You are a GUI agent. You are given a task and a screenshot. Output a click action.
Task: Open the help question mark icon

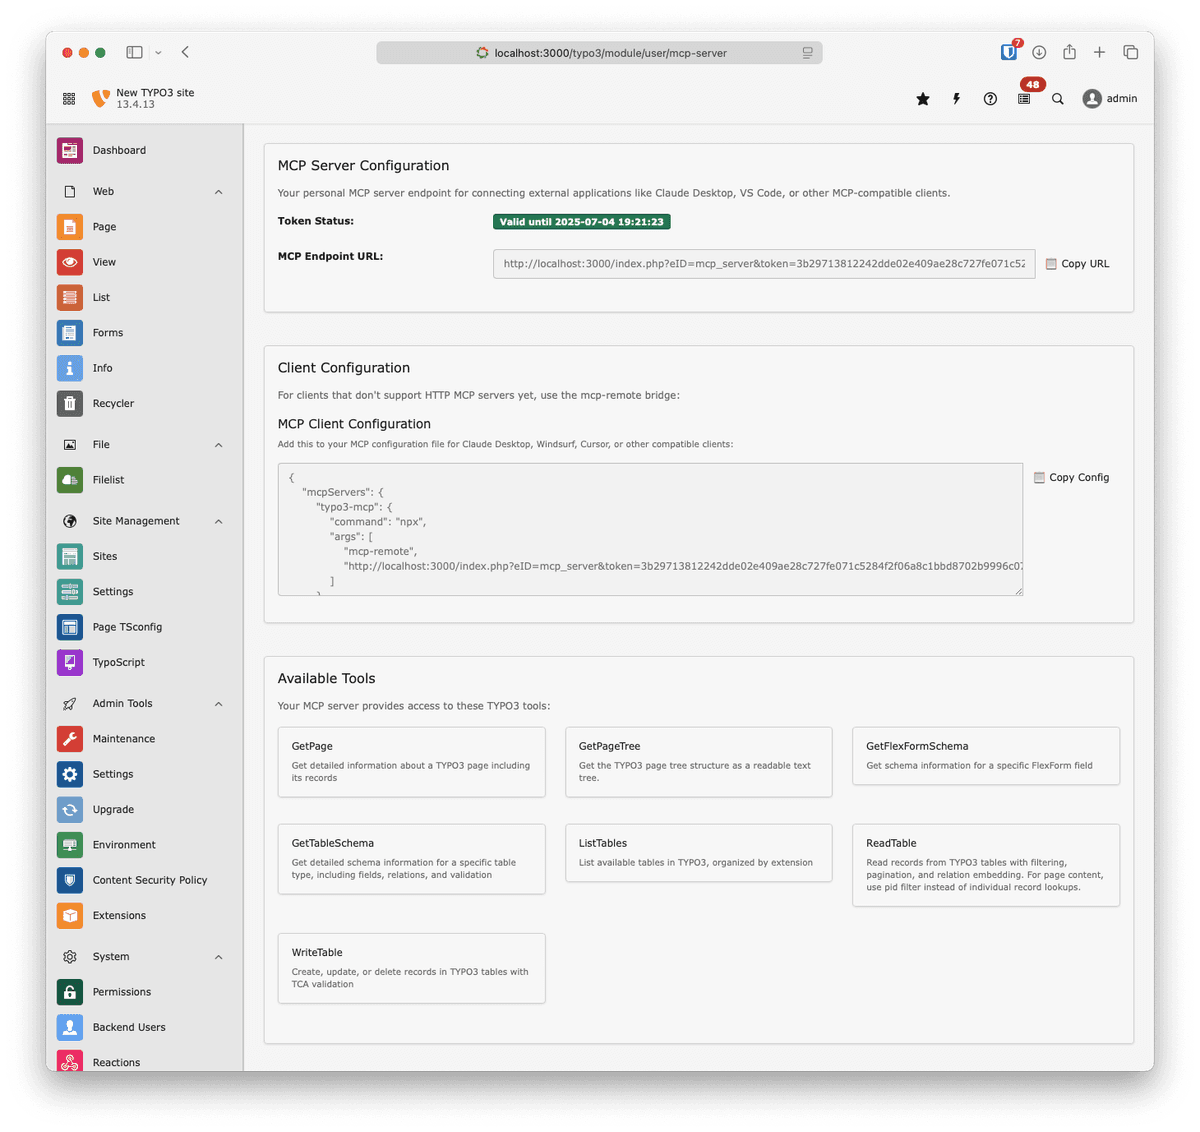990,99
